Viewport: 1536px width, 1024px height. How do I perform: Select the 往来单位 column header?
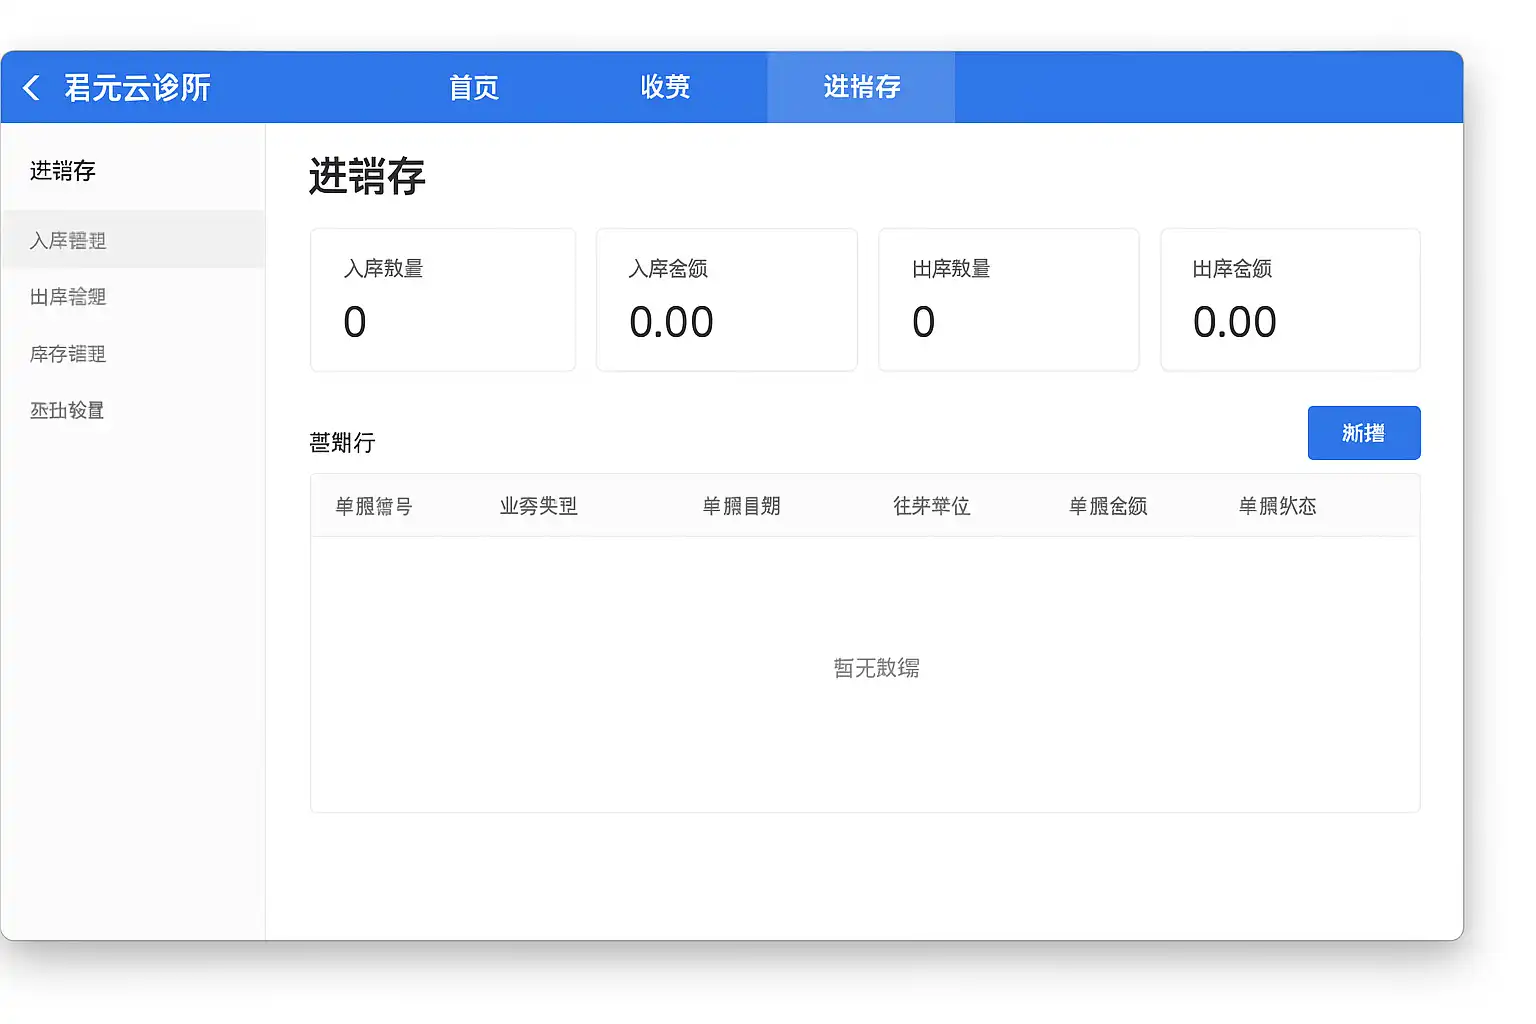coord(932,506)
